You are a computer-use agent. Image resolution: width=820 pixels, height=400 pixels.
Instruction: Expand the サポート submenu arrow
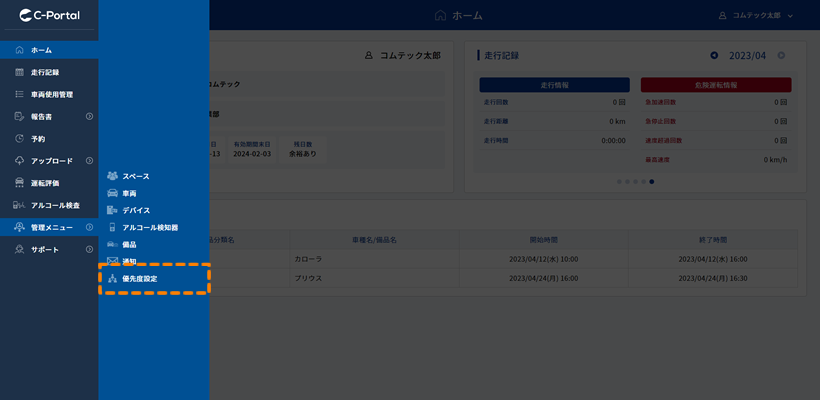[x=89, y=249]
